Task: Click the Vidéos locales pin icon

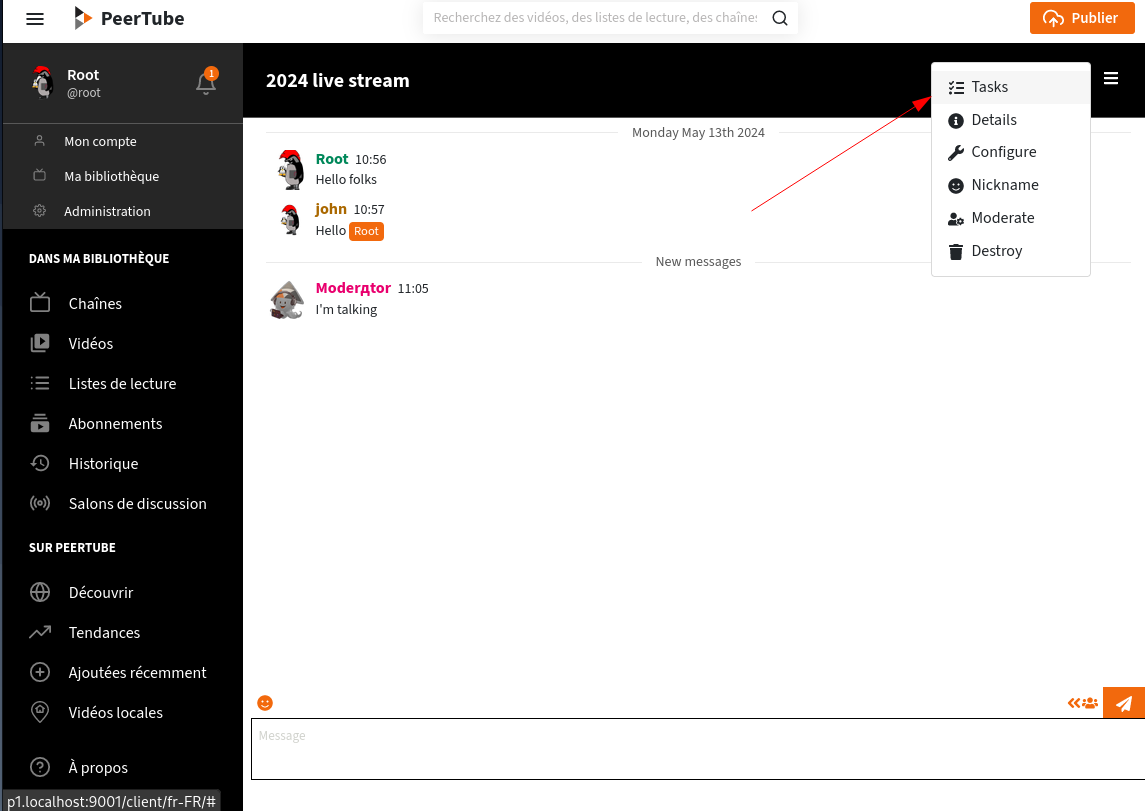Action: (40, 712)
